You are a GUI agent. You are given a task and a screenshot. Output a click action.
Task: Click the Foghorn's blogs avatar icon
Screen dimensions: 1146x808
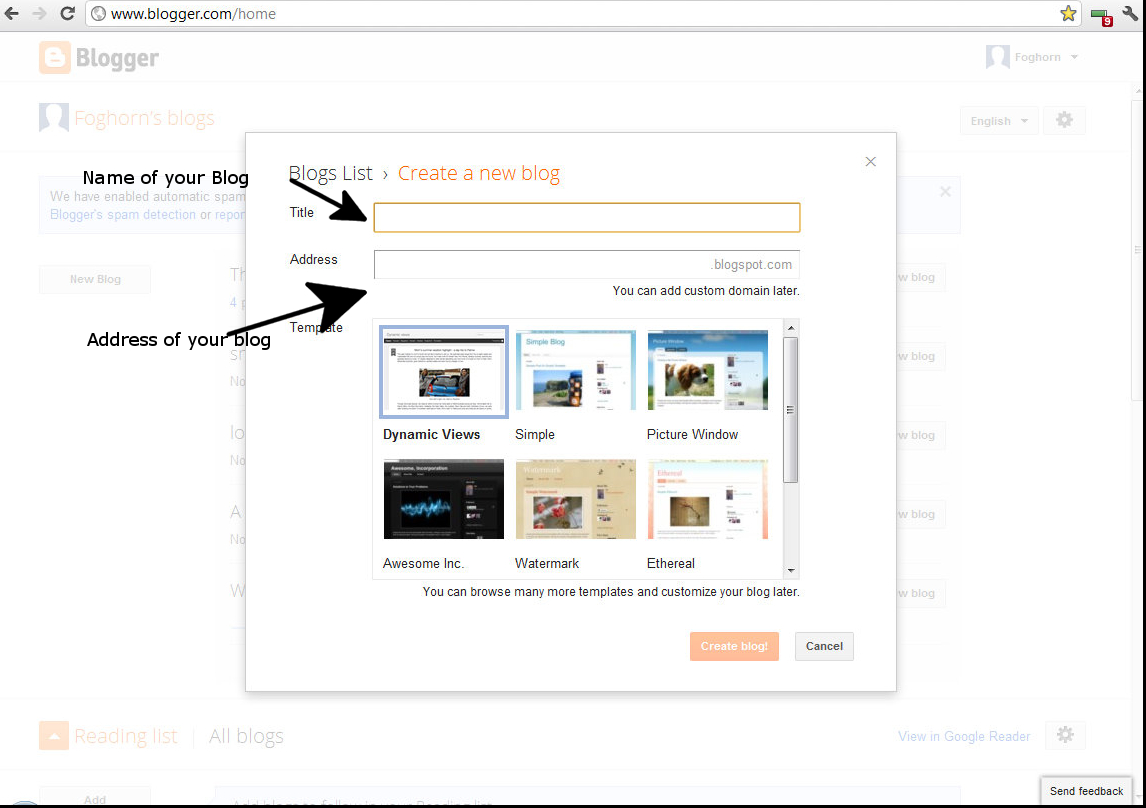point(54,117)
